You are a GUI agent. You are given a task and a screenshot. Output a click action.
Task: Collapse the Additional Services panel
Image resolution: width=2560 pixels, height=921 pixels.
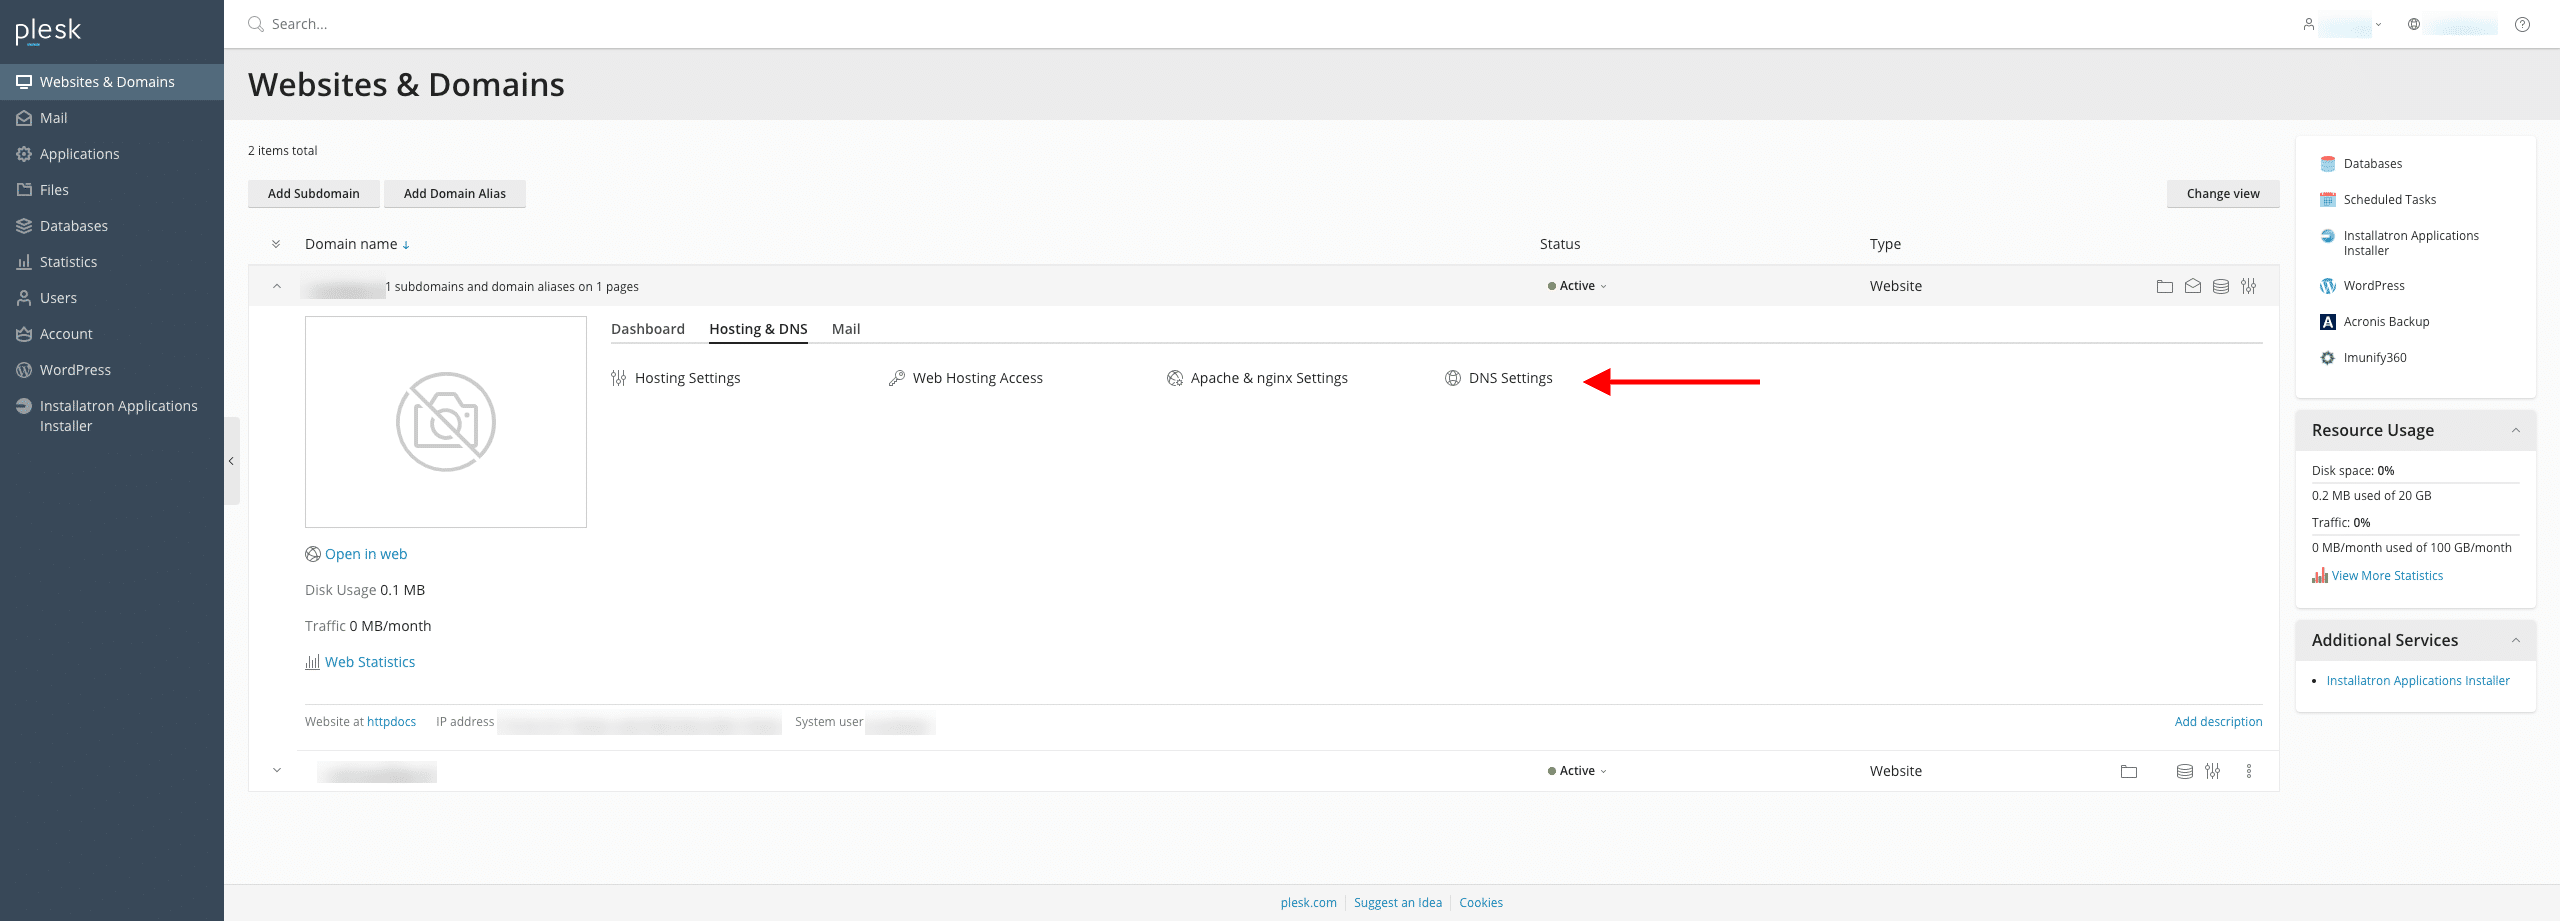click(2516, 640)
